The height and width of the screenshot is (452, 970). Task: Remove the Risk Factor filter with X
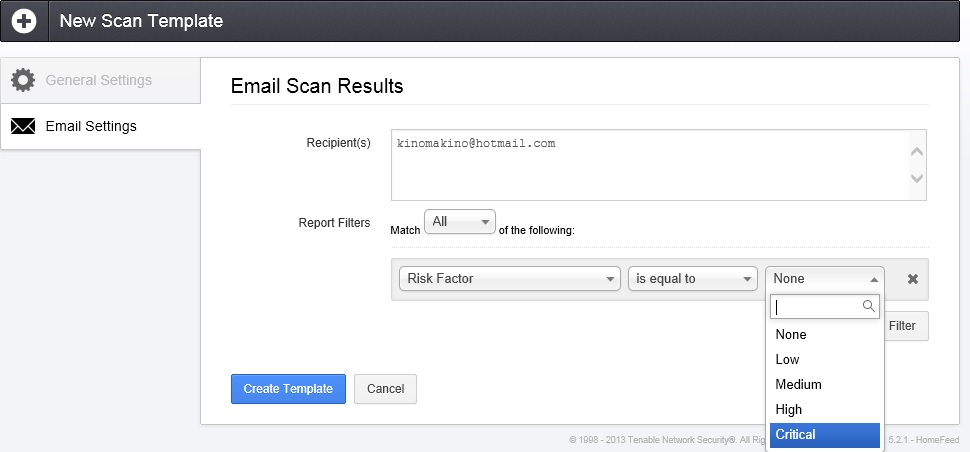click(912, 279)
